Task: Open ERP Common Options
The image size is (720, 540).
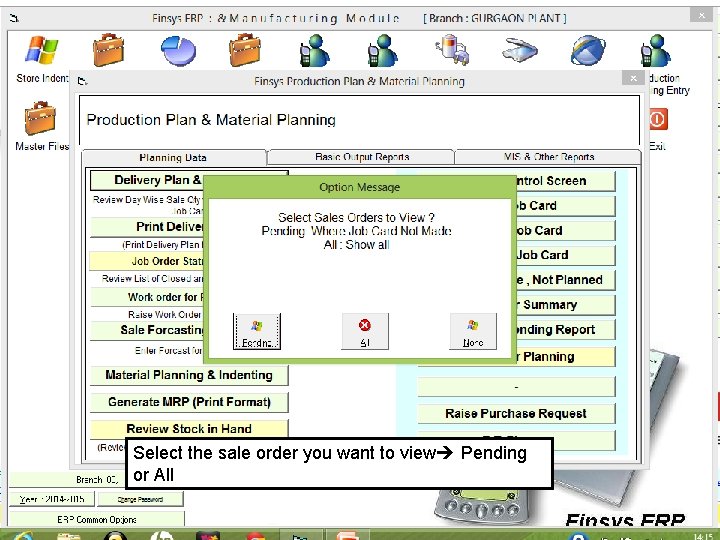Action: click(x=97, y=519)
